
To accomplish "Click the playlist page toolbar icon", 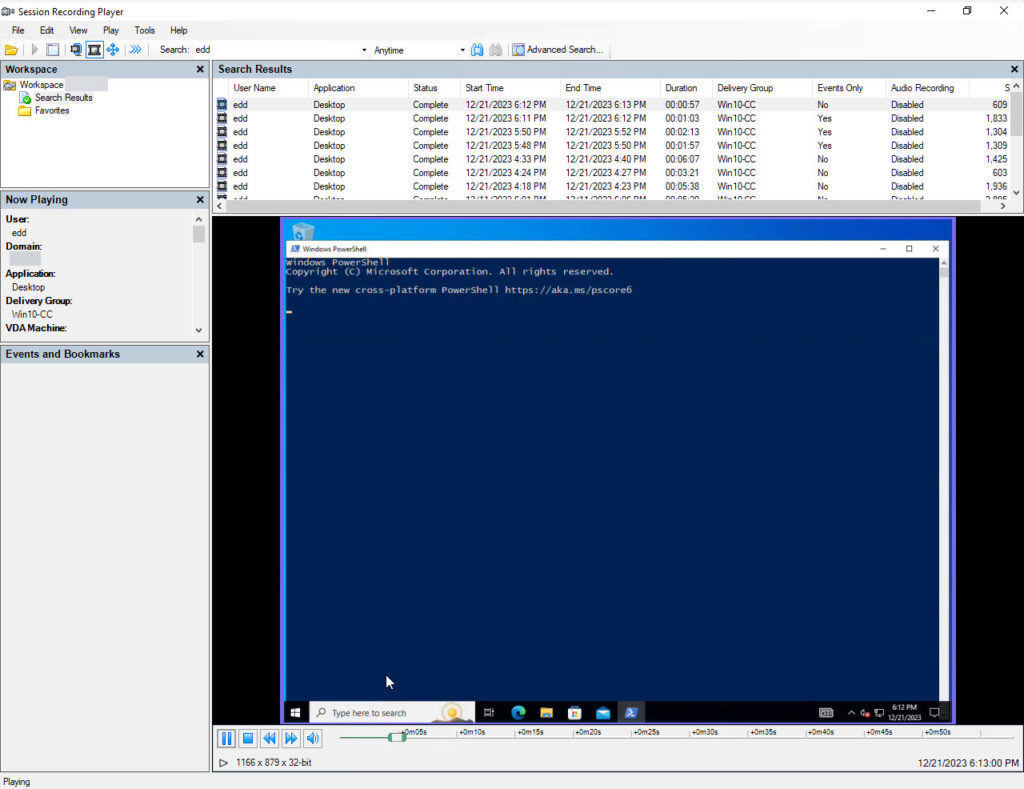I will point(53,50).
